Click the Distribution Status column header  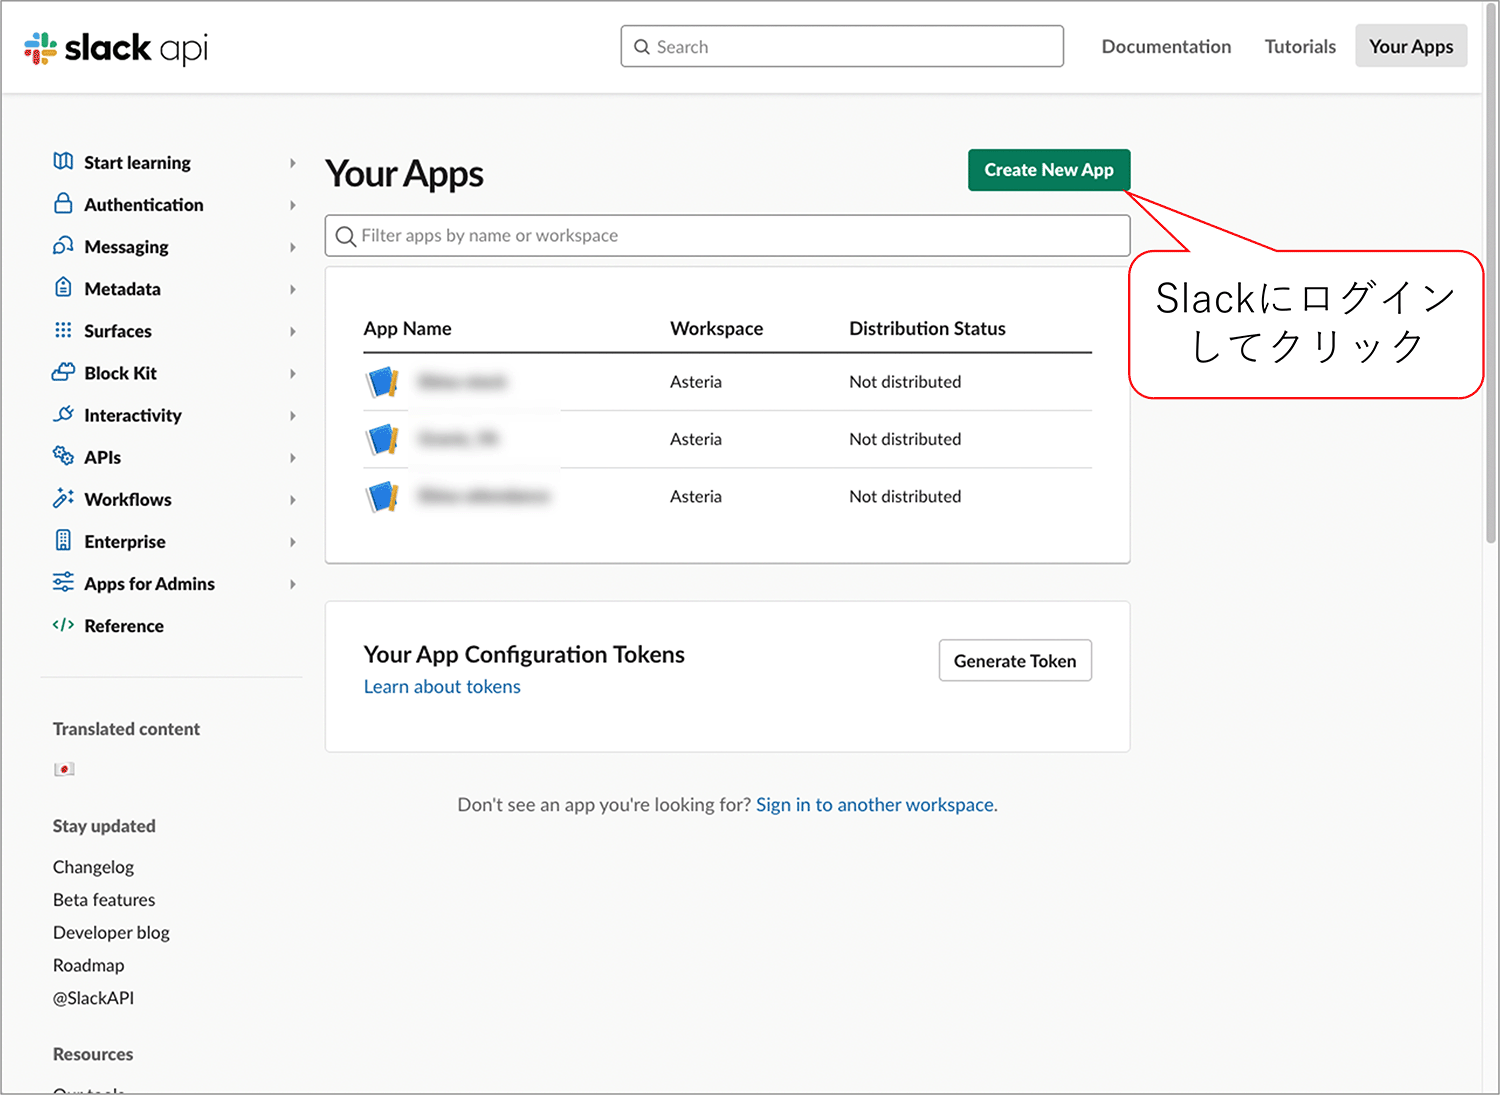(927, 328)
